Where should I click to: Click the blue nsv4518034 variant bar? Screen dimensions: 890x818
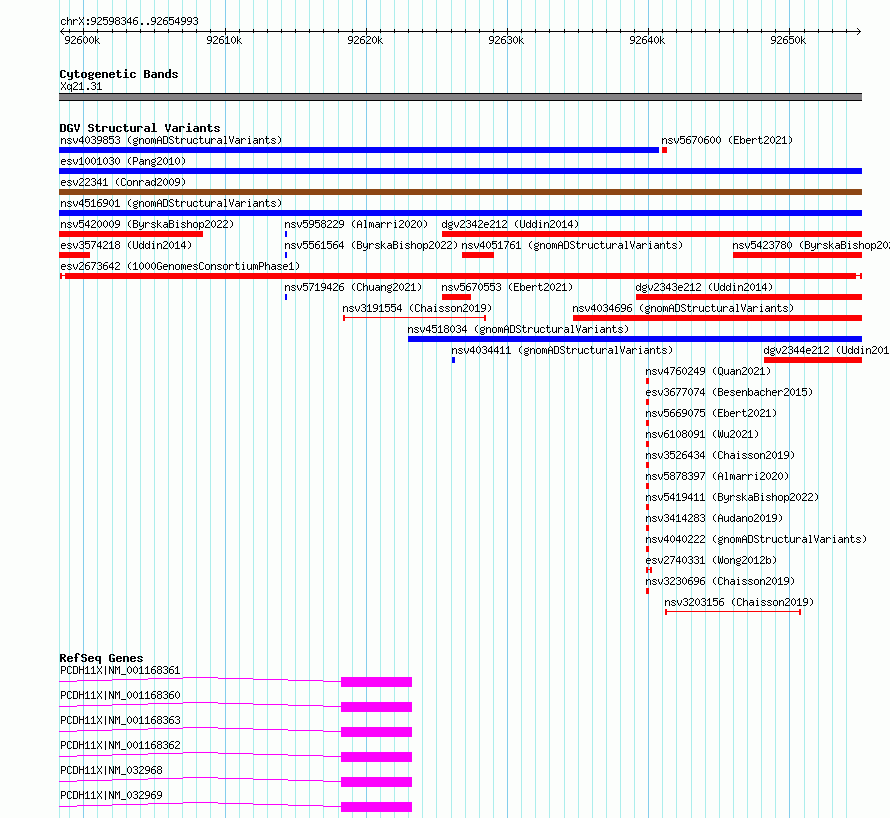tap(635, 339)
